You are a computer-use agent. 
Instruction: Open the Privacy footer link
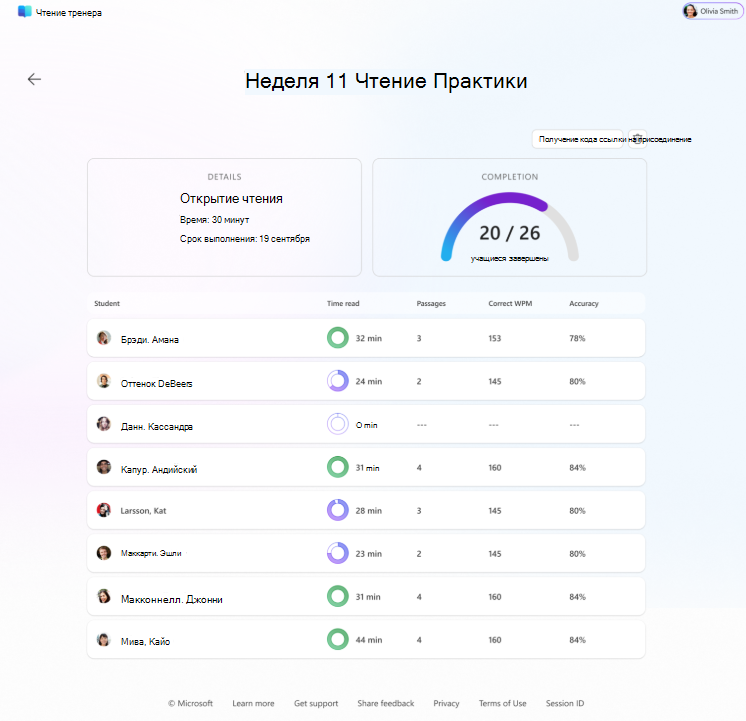(446, 703)
